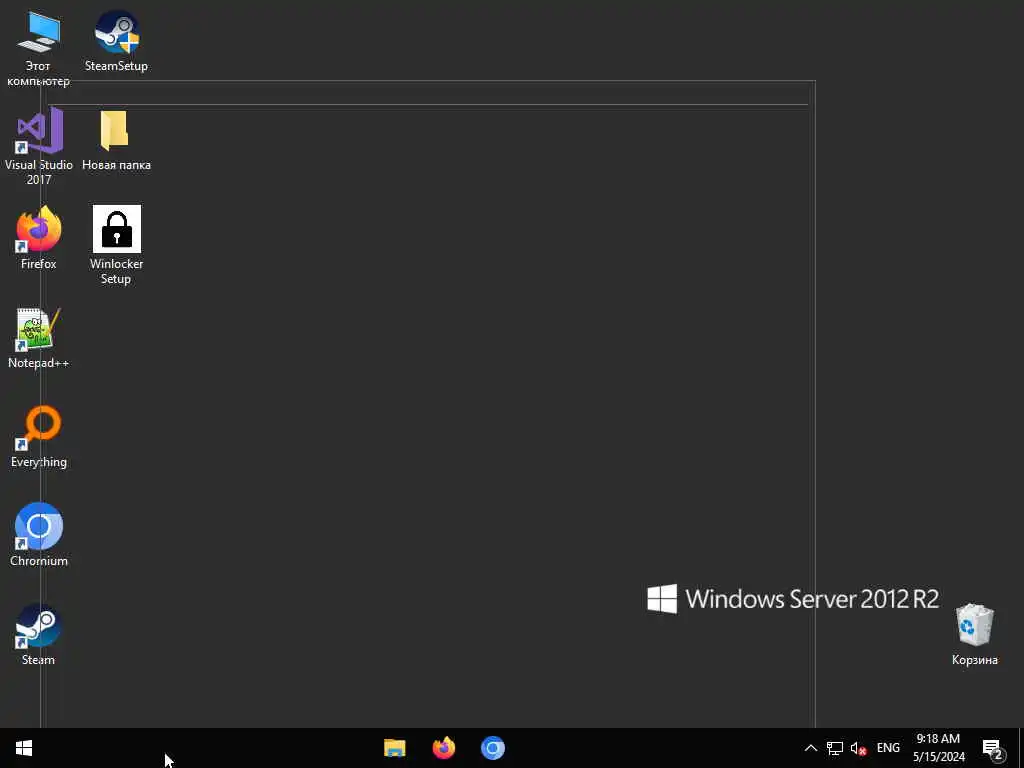Open the network status tray icon
The image size is (1024, 768).
click(x=835, y=748)
